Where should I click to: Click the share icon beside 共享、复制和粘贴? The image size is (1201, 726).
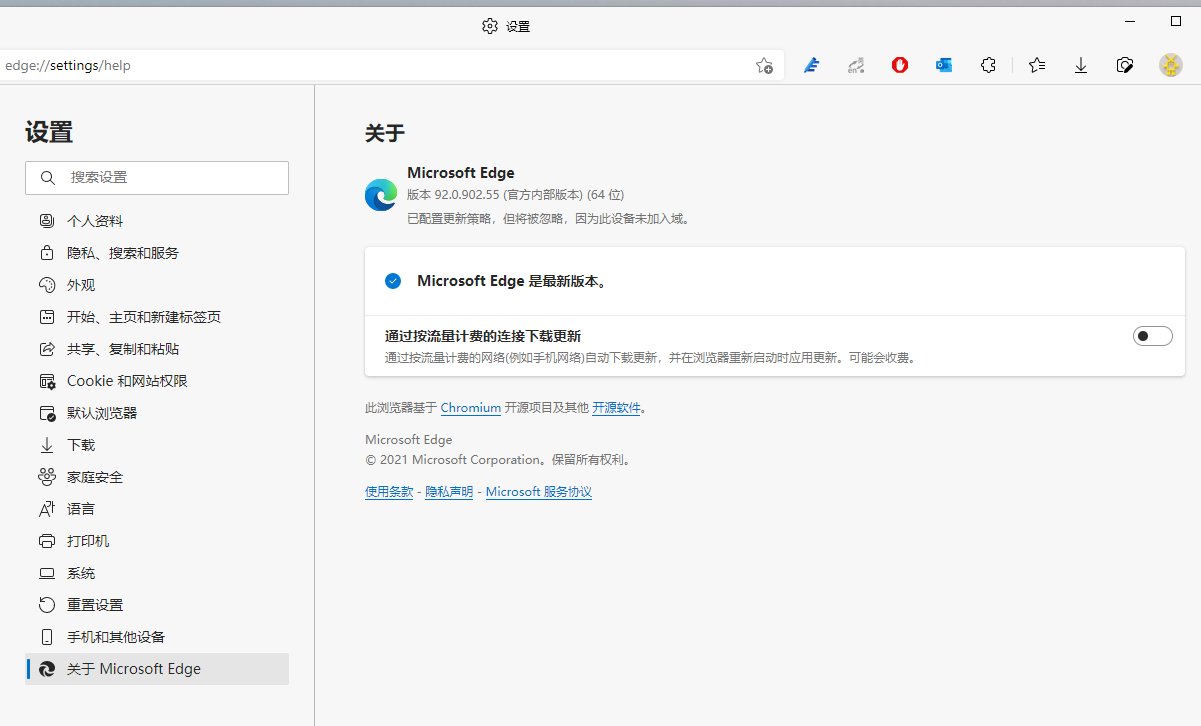tap(46, 349)
